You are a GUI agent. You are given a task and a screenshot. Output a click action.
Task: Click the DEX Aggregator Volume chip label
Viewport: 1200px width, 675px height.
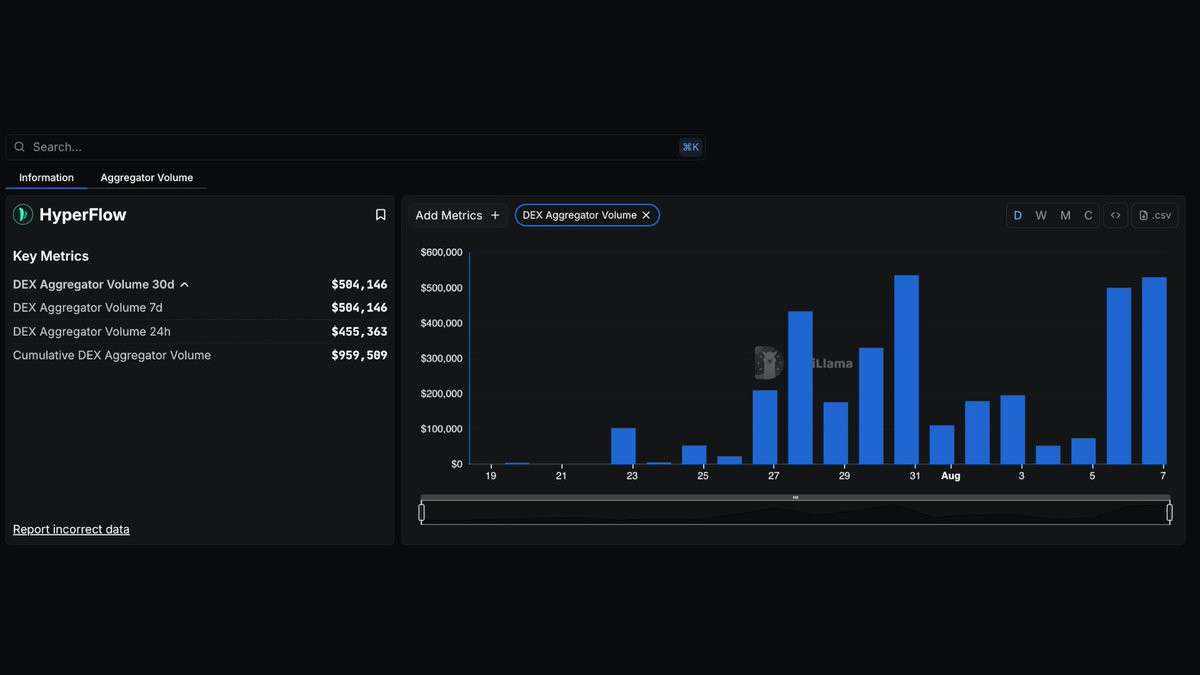pyautogui.click(x=579, y=215)
